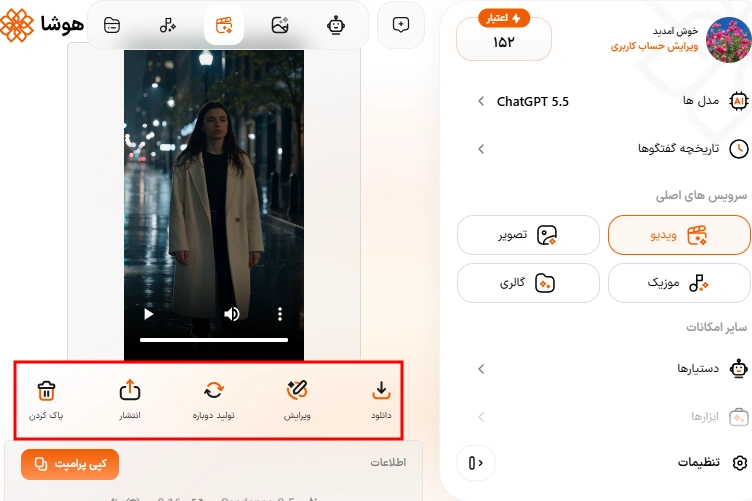This screenshot has height=501, width=752.
Task: Open the ویرایش حساب کاربری link
Action: [x=654, y=46]
